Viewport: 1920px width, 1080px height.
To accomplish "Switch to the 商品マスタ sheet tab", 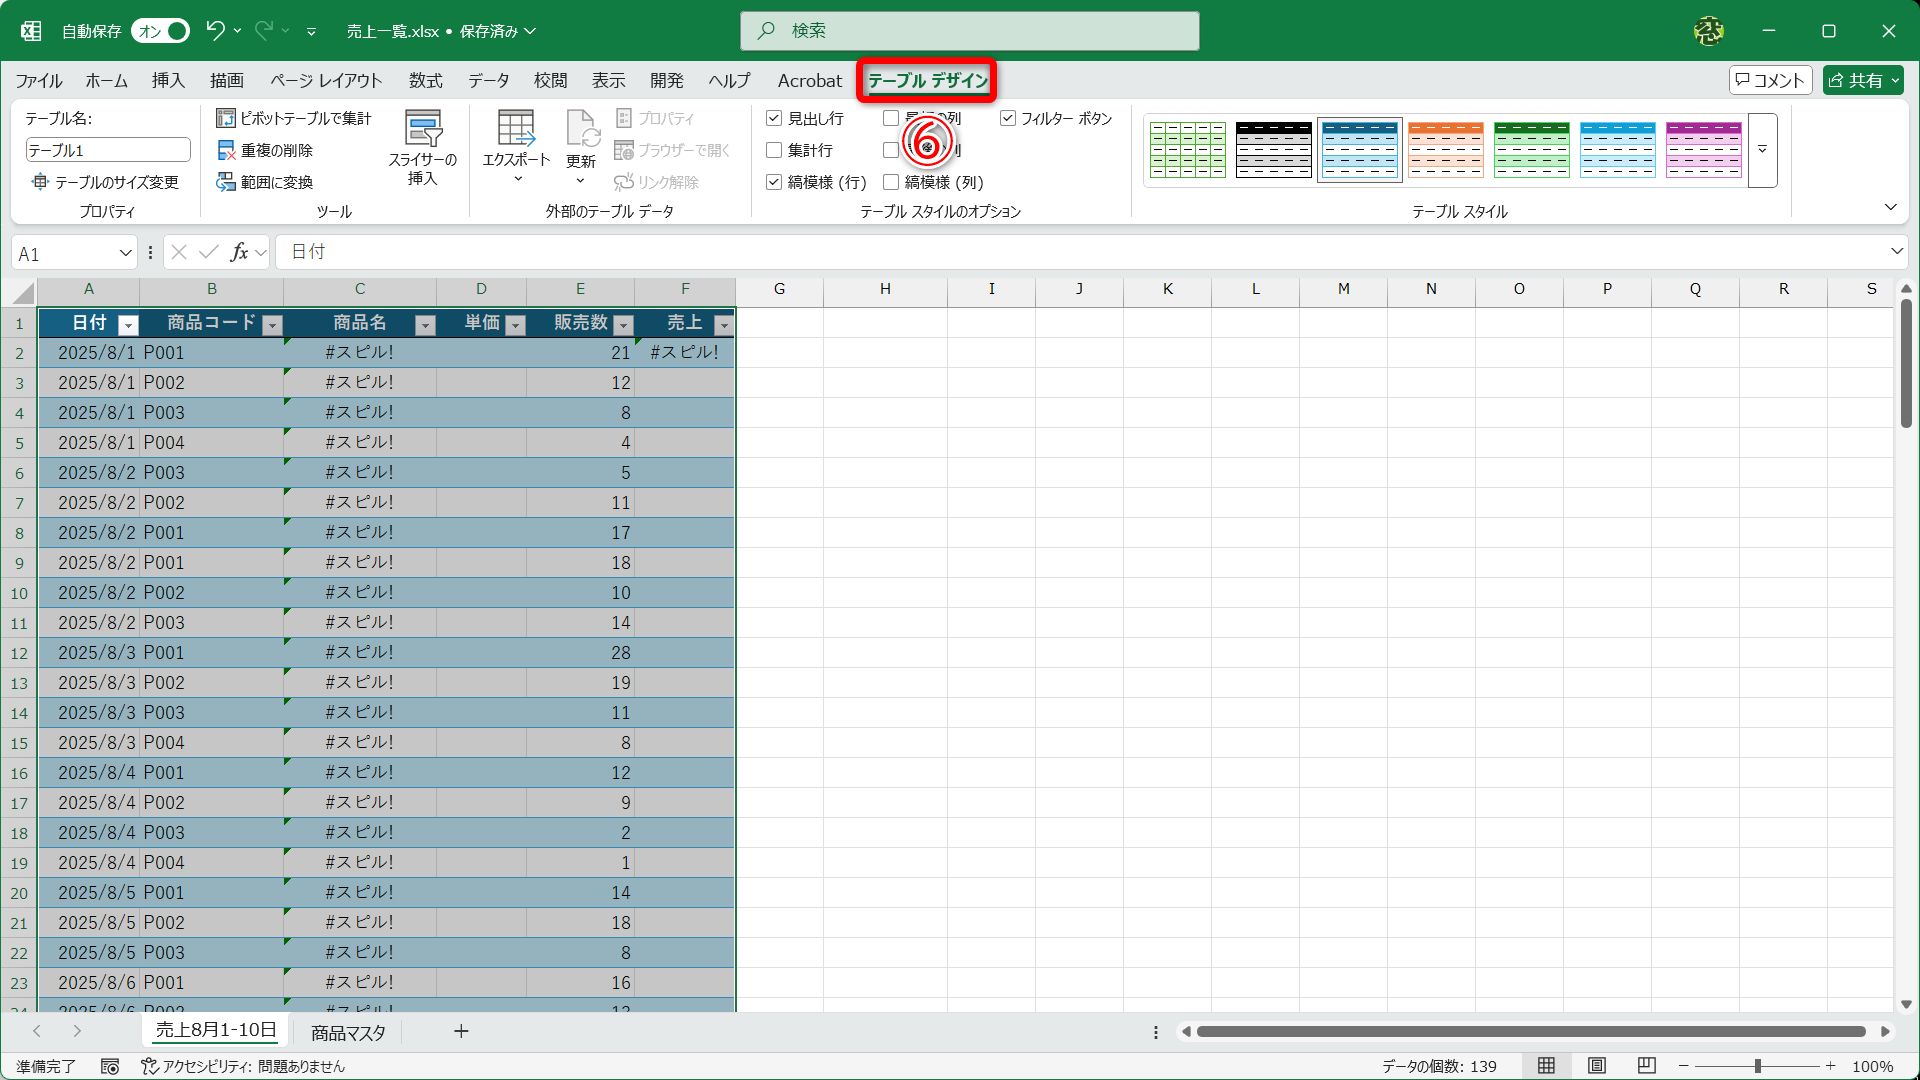I will click(x=348, y=1032).
